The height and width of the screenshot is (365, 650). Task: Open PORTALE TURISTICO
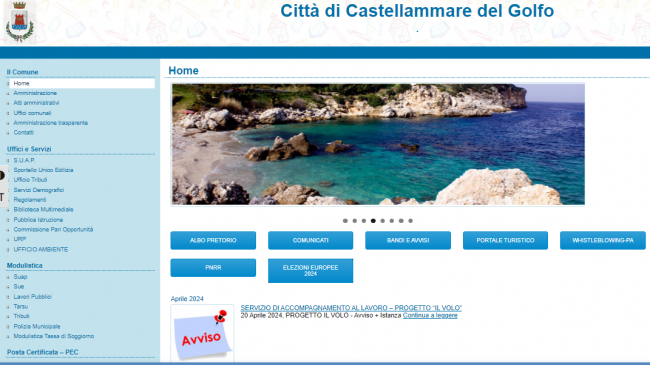coord(505,241)
